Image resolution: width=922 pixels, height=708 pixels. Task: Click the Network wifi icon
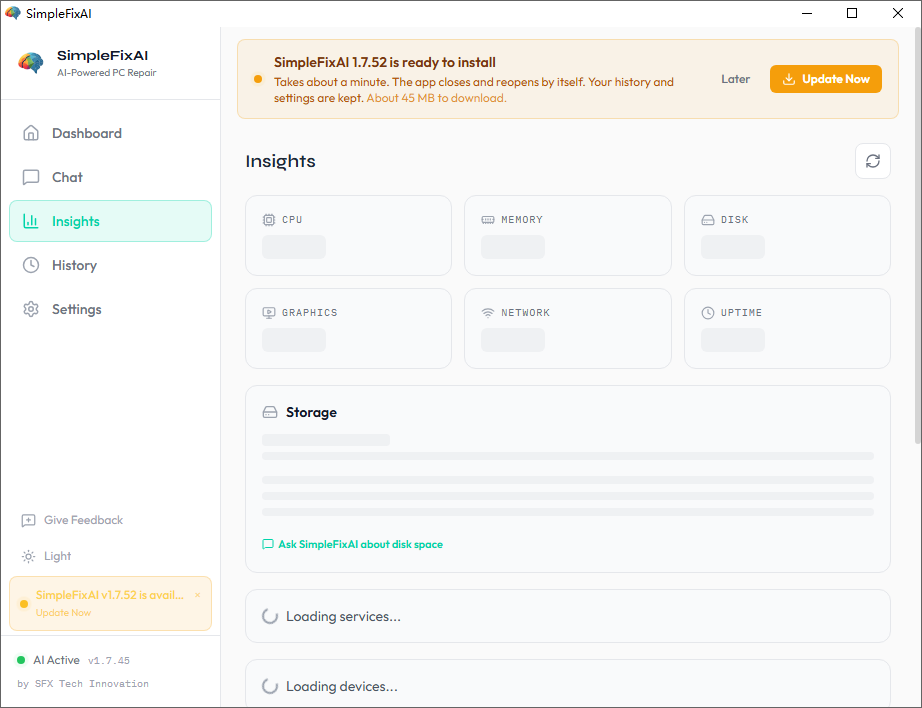click(x=488, y=313)
